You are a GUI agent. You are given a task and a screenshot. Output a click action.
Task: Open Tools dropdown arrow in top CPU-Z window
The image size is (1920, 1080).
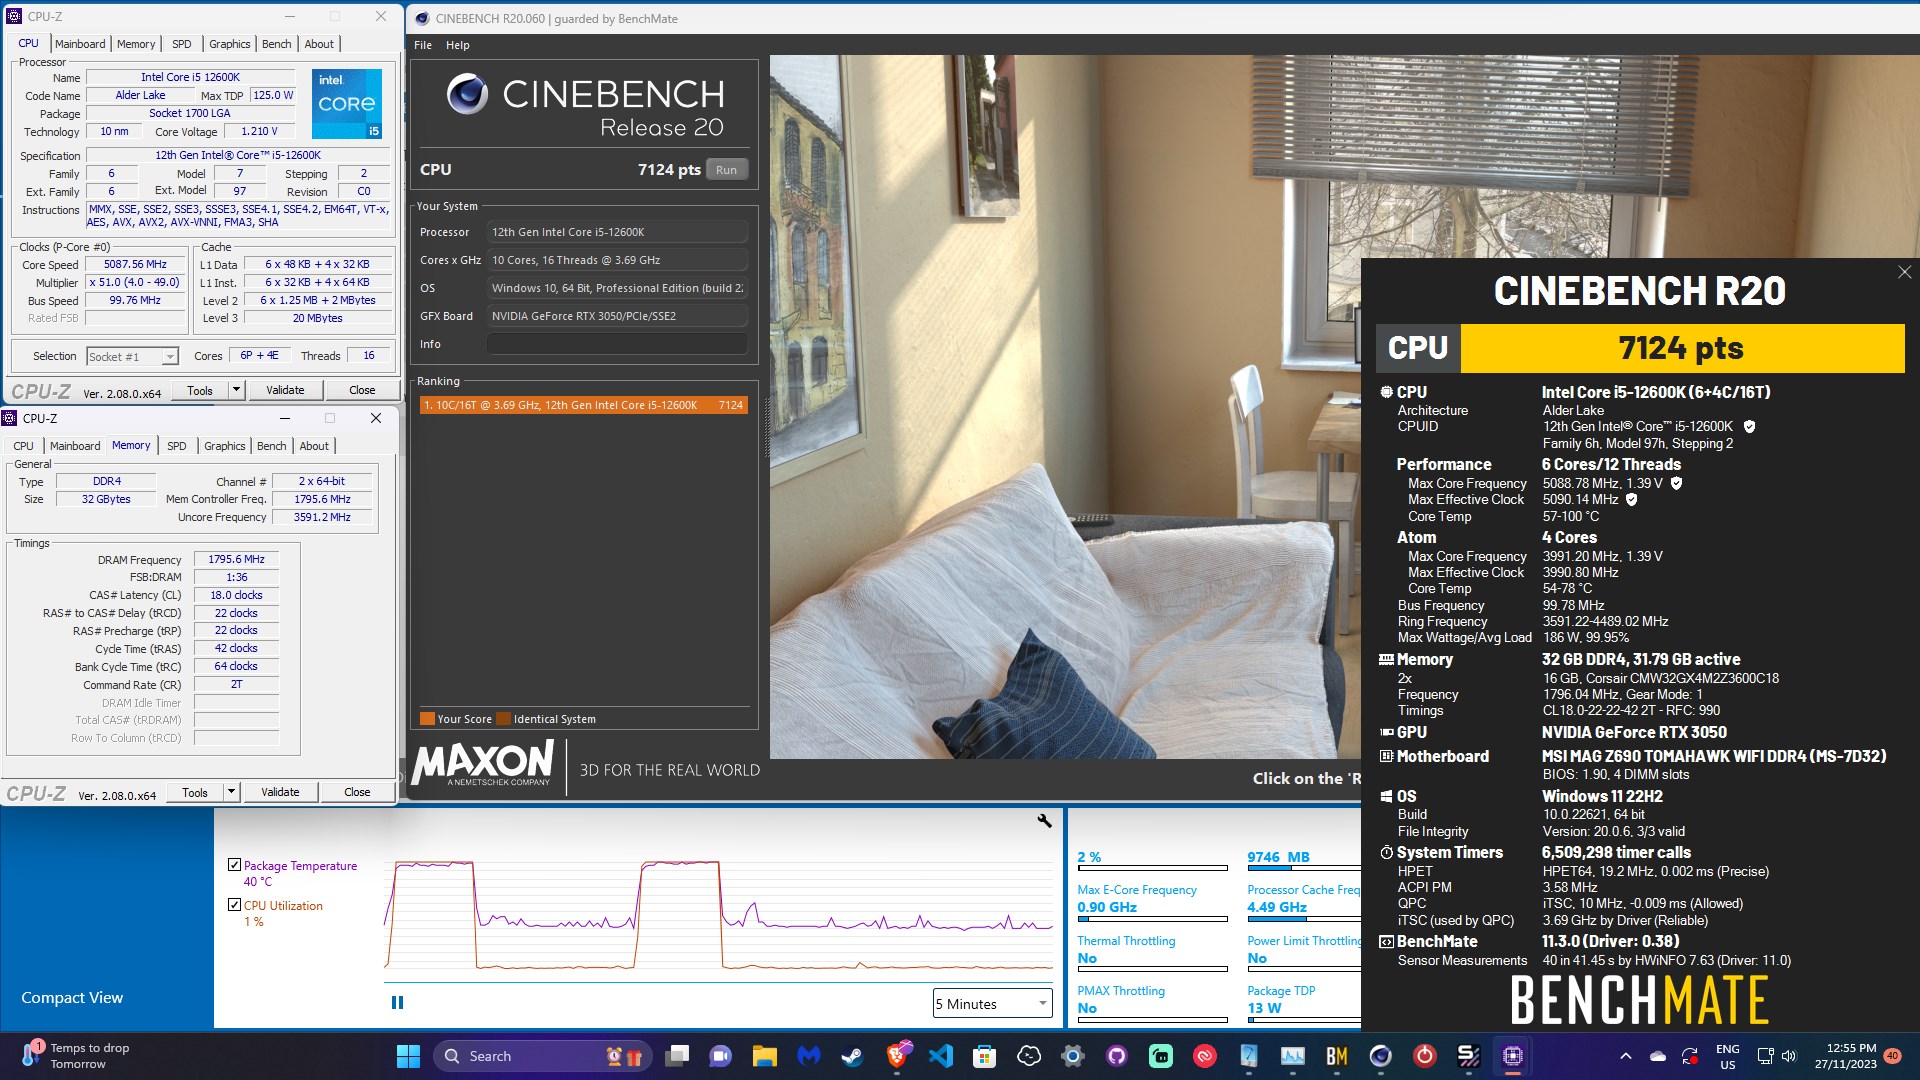point(237,390)
